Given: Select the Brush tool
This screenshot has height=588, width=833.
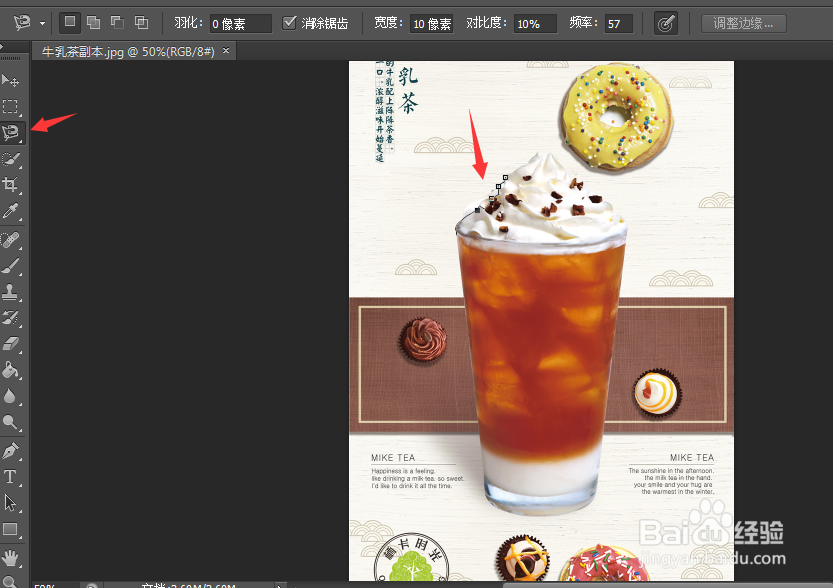Looking at the screenshot, I should (x=11, y=266).
